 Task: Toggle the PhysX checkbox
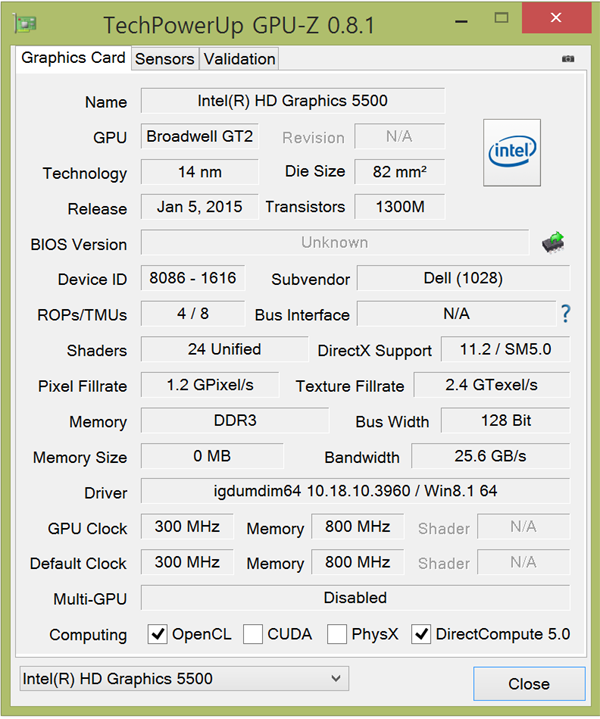337,634
